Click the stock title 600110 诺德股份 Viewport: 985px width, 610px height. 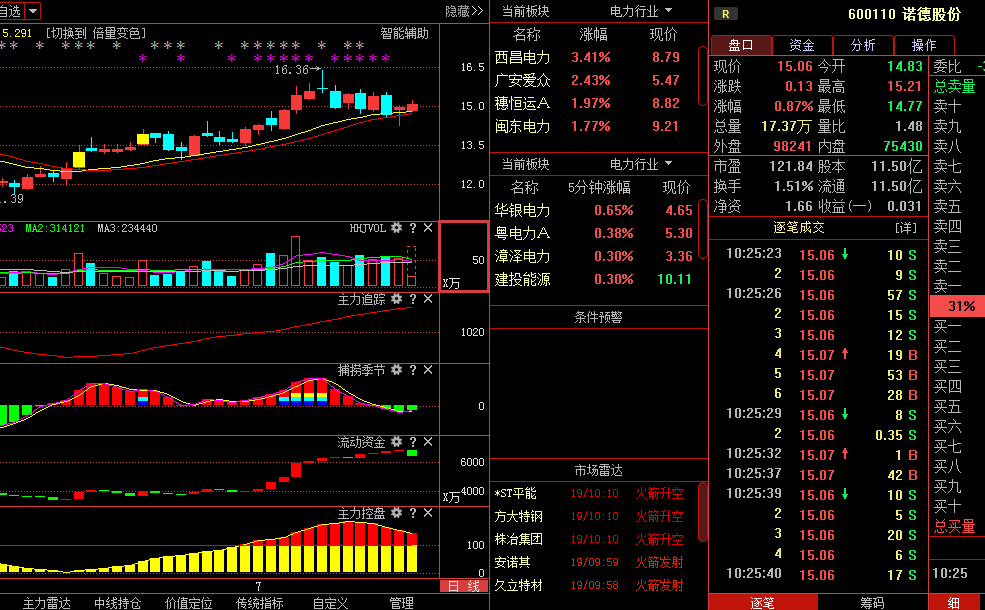904,14
